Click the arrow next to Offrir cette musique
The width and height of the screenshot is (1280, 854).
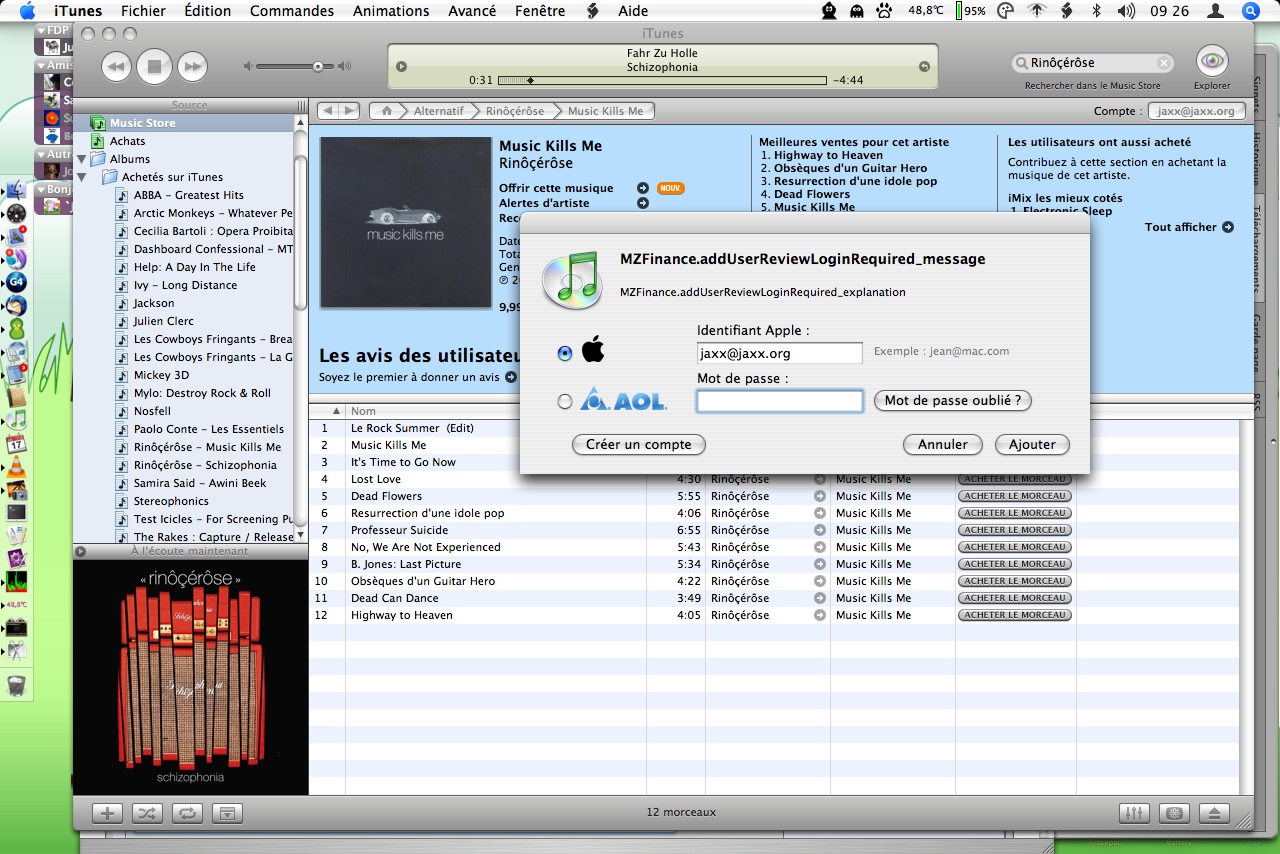click(643, 188)
